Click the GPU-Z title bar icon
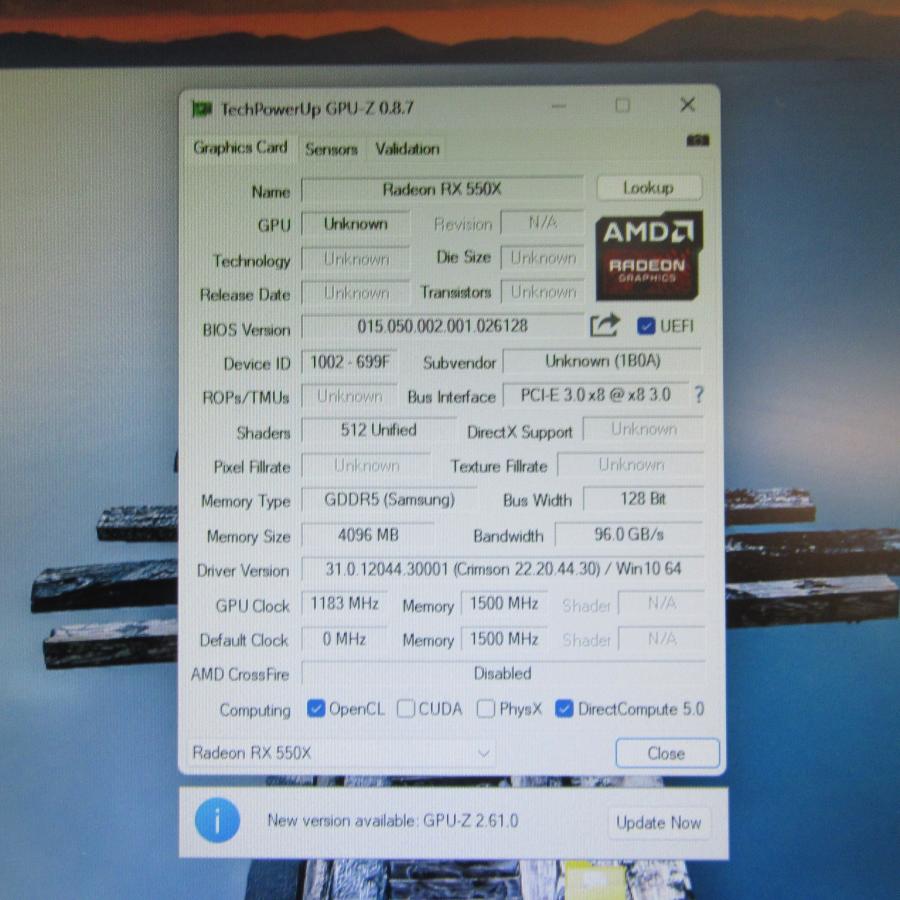The height and width of the screenshot is (900, 900). [203, 108]
